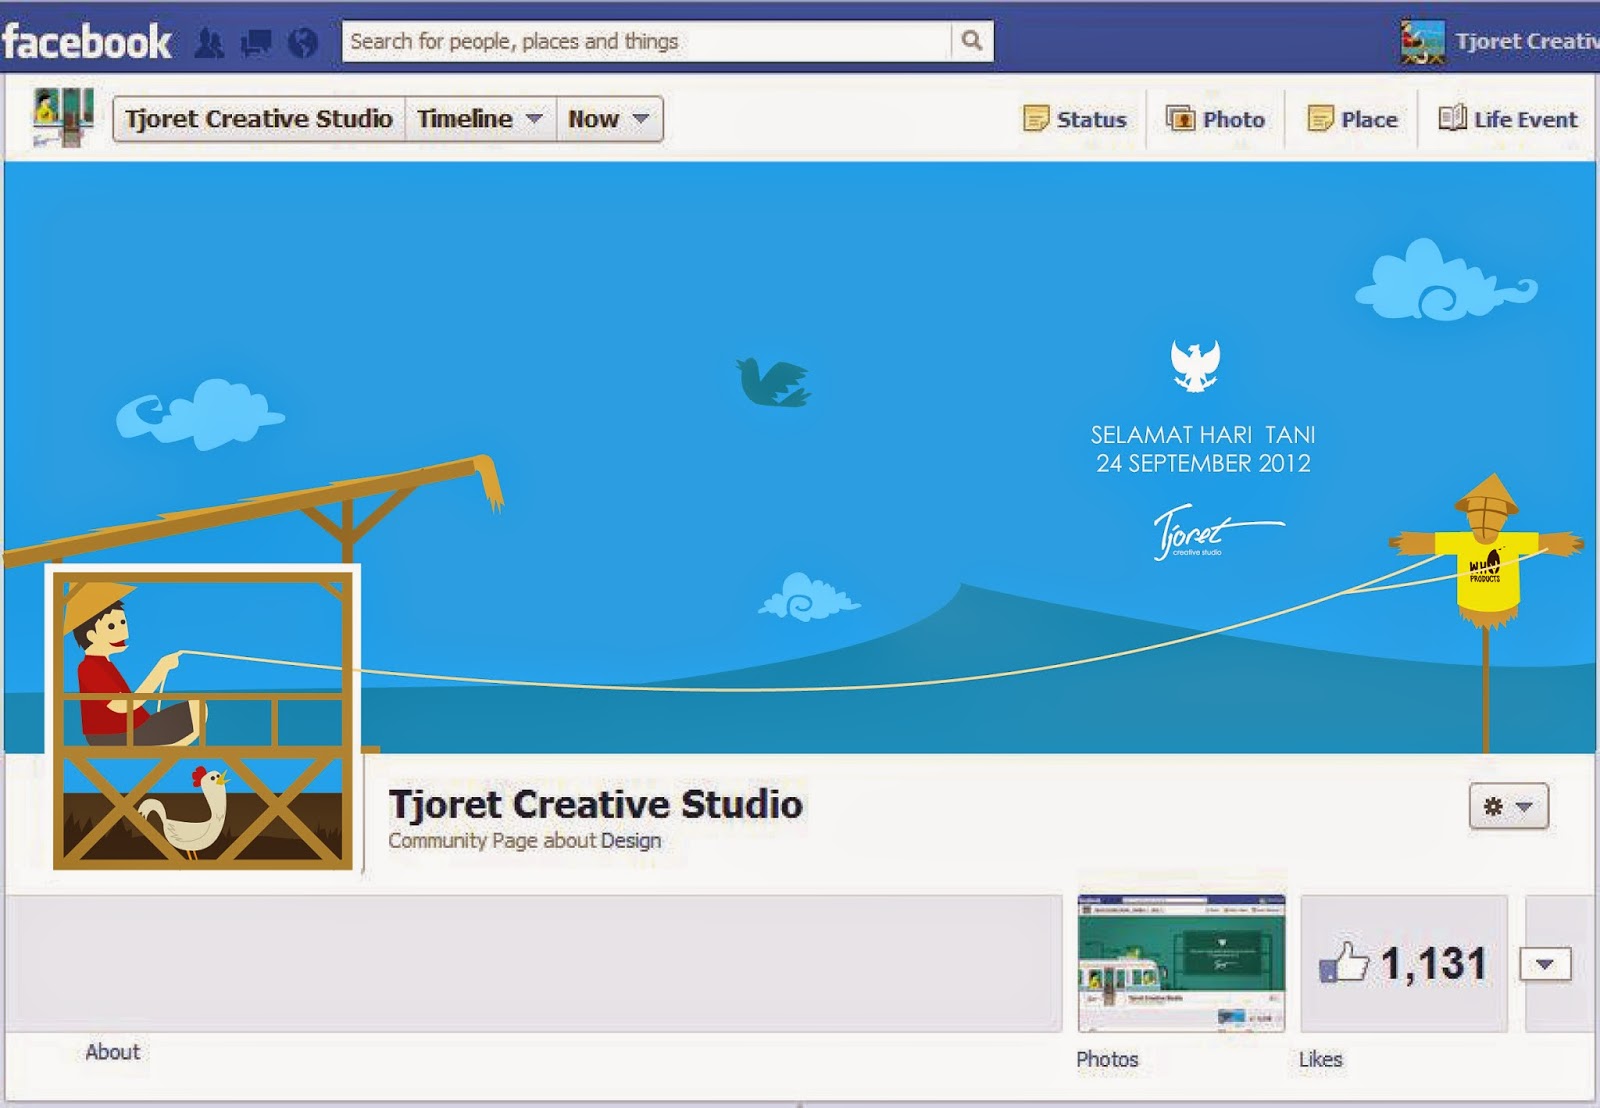This screenshot has height=1108, width=1600.
Task: Select the Place composer option
Action: click(x=1352, y=119)
